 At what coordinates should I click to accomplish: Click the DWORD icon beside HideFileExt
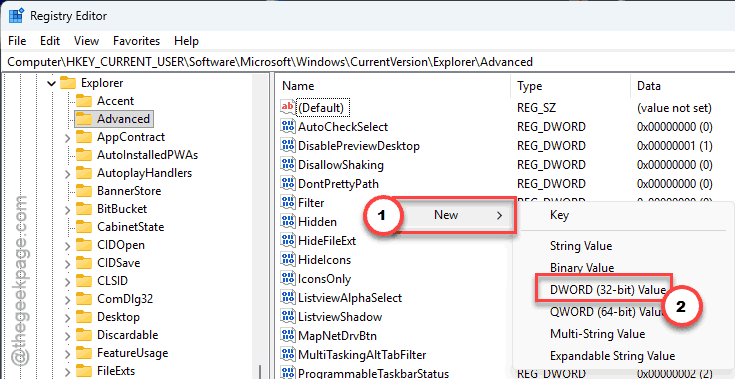click(287, 240)
